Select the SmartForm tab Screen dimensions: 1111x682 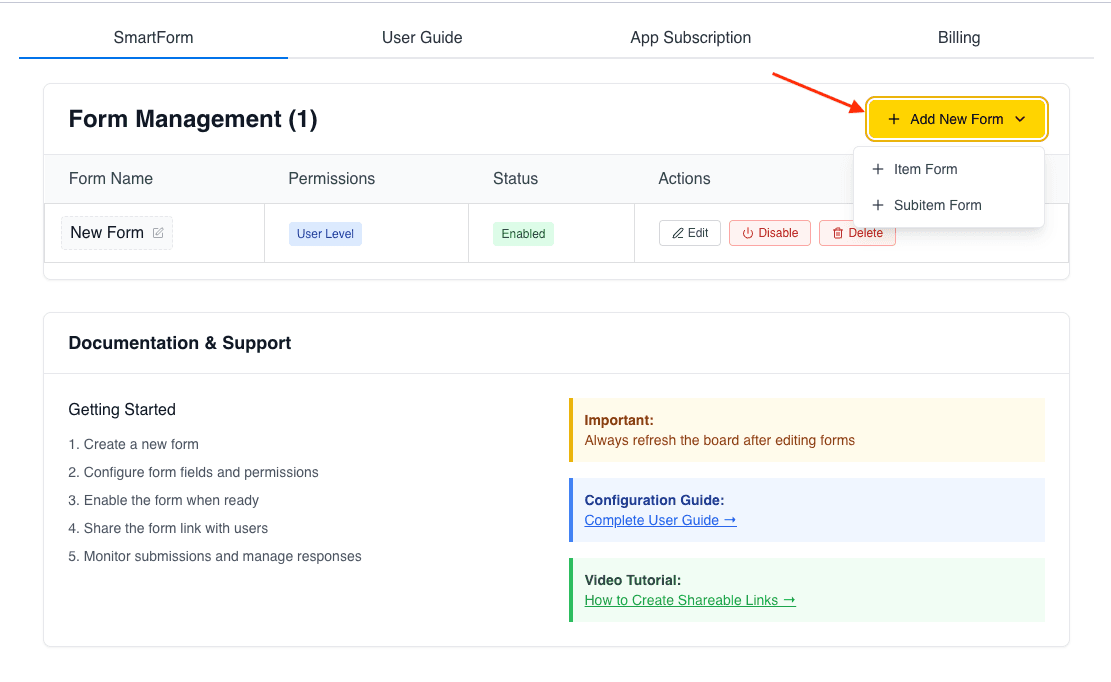153,38
